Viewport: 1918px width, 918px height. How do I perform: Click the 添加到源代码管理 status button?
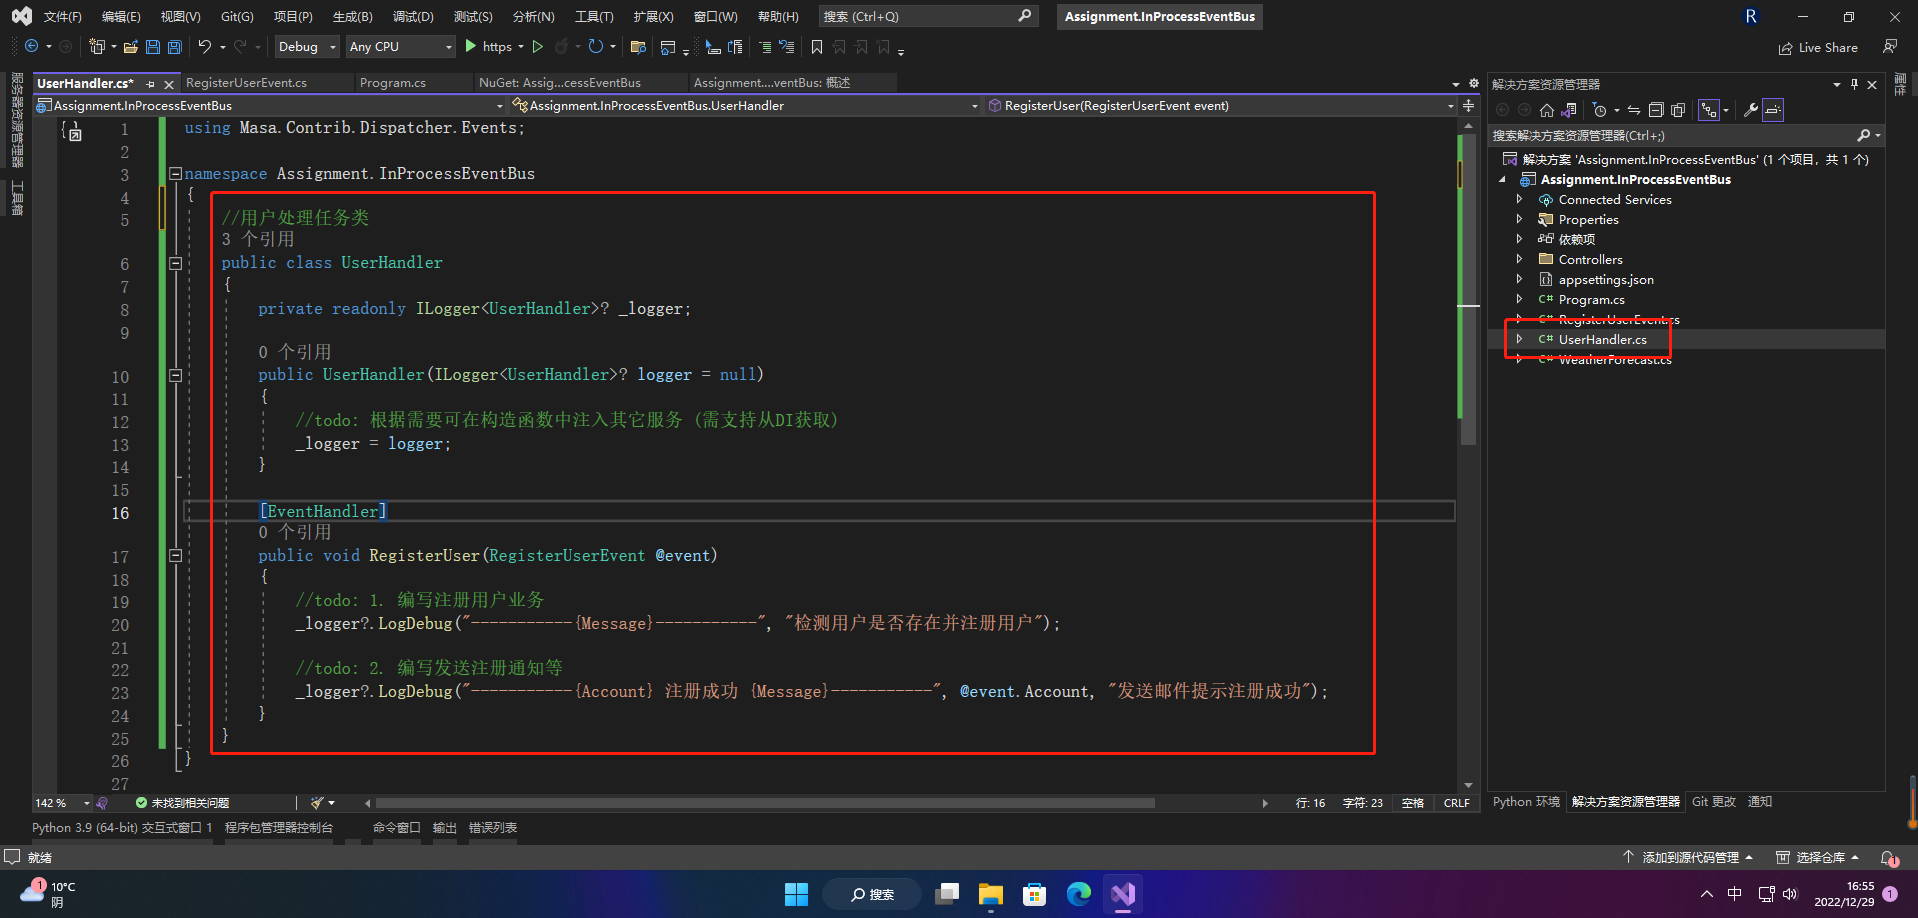pos(1688,858)
